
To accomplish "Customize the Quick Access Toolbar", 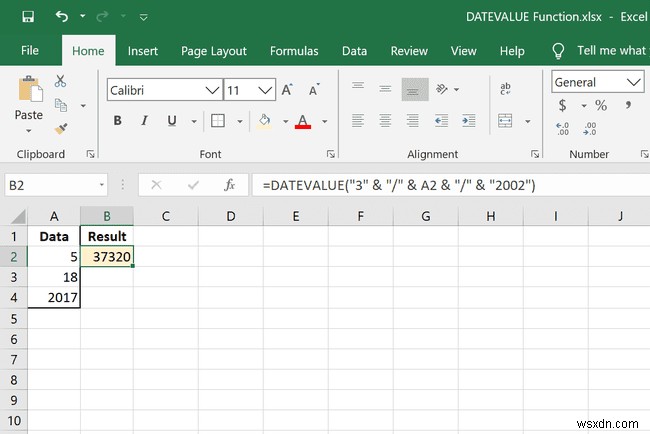I will [143, 17].
